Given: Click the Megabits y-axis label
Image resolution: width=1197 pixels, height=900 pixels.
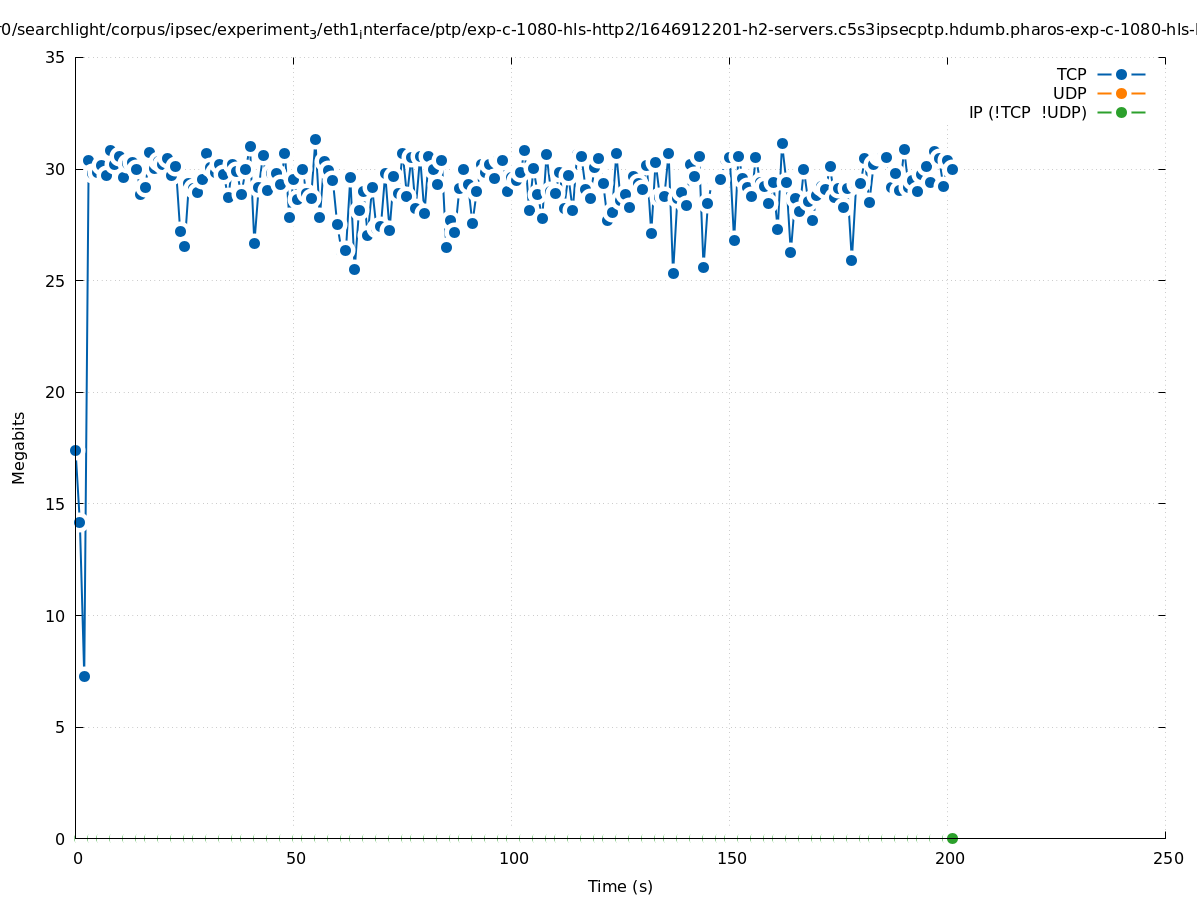Looking at the screenshot, I should point(19,447).
